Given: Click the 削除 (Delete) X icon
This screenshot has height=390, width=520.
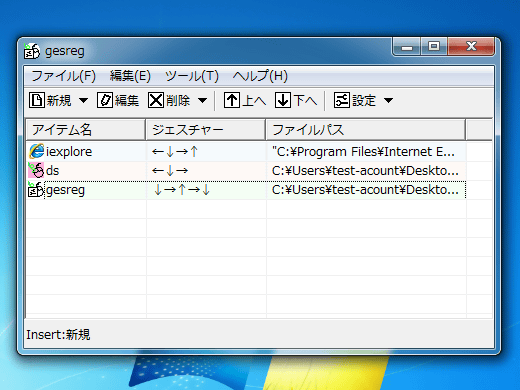Looking at the screenshot, I should 156,100.
